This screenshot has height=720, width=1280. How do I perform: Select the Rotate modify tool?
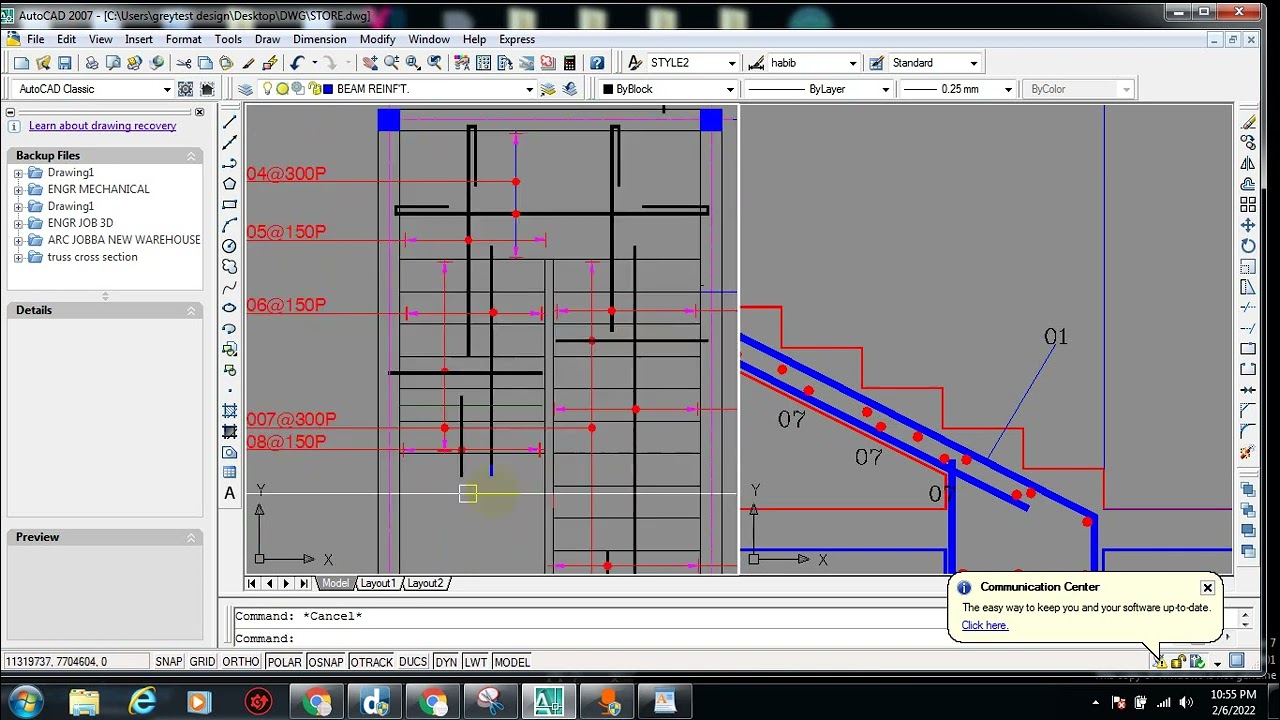pos(1248,246)
